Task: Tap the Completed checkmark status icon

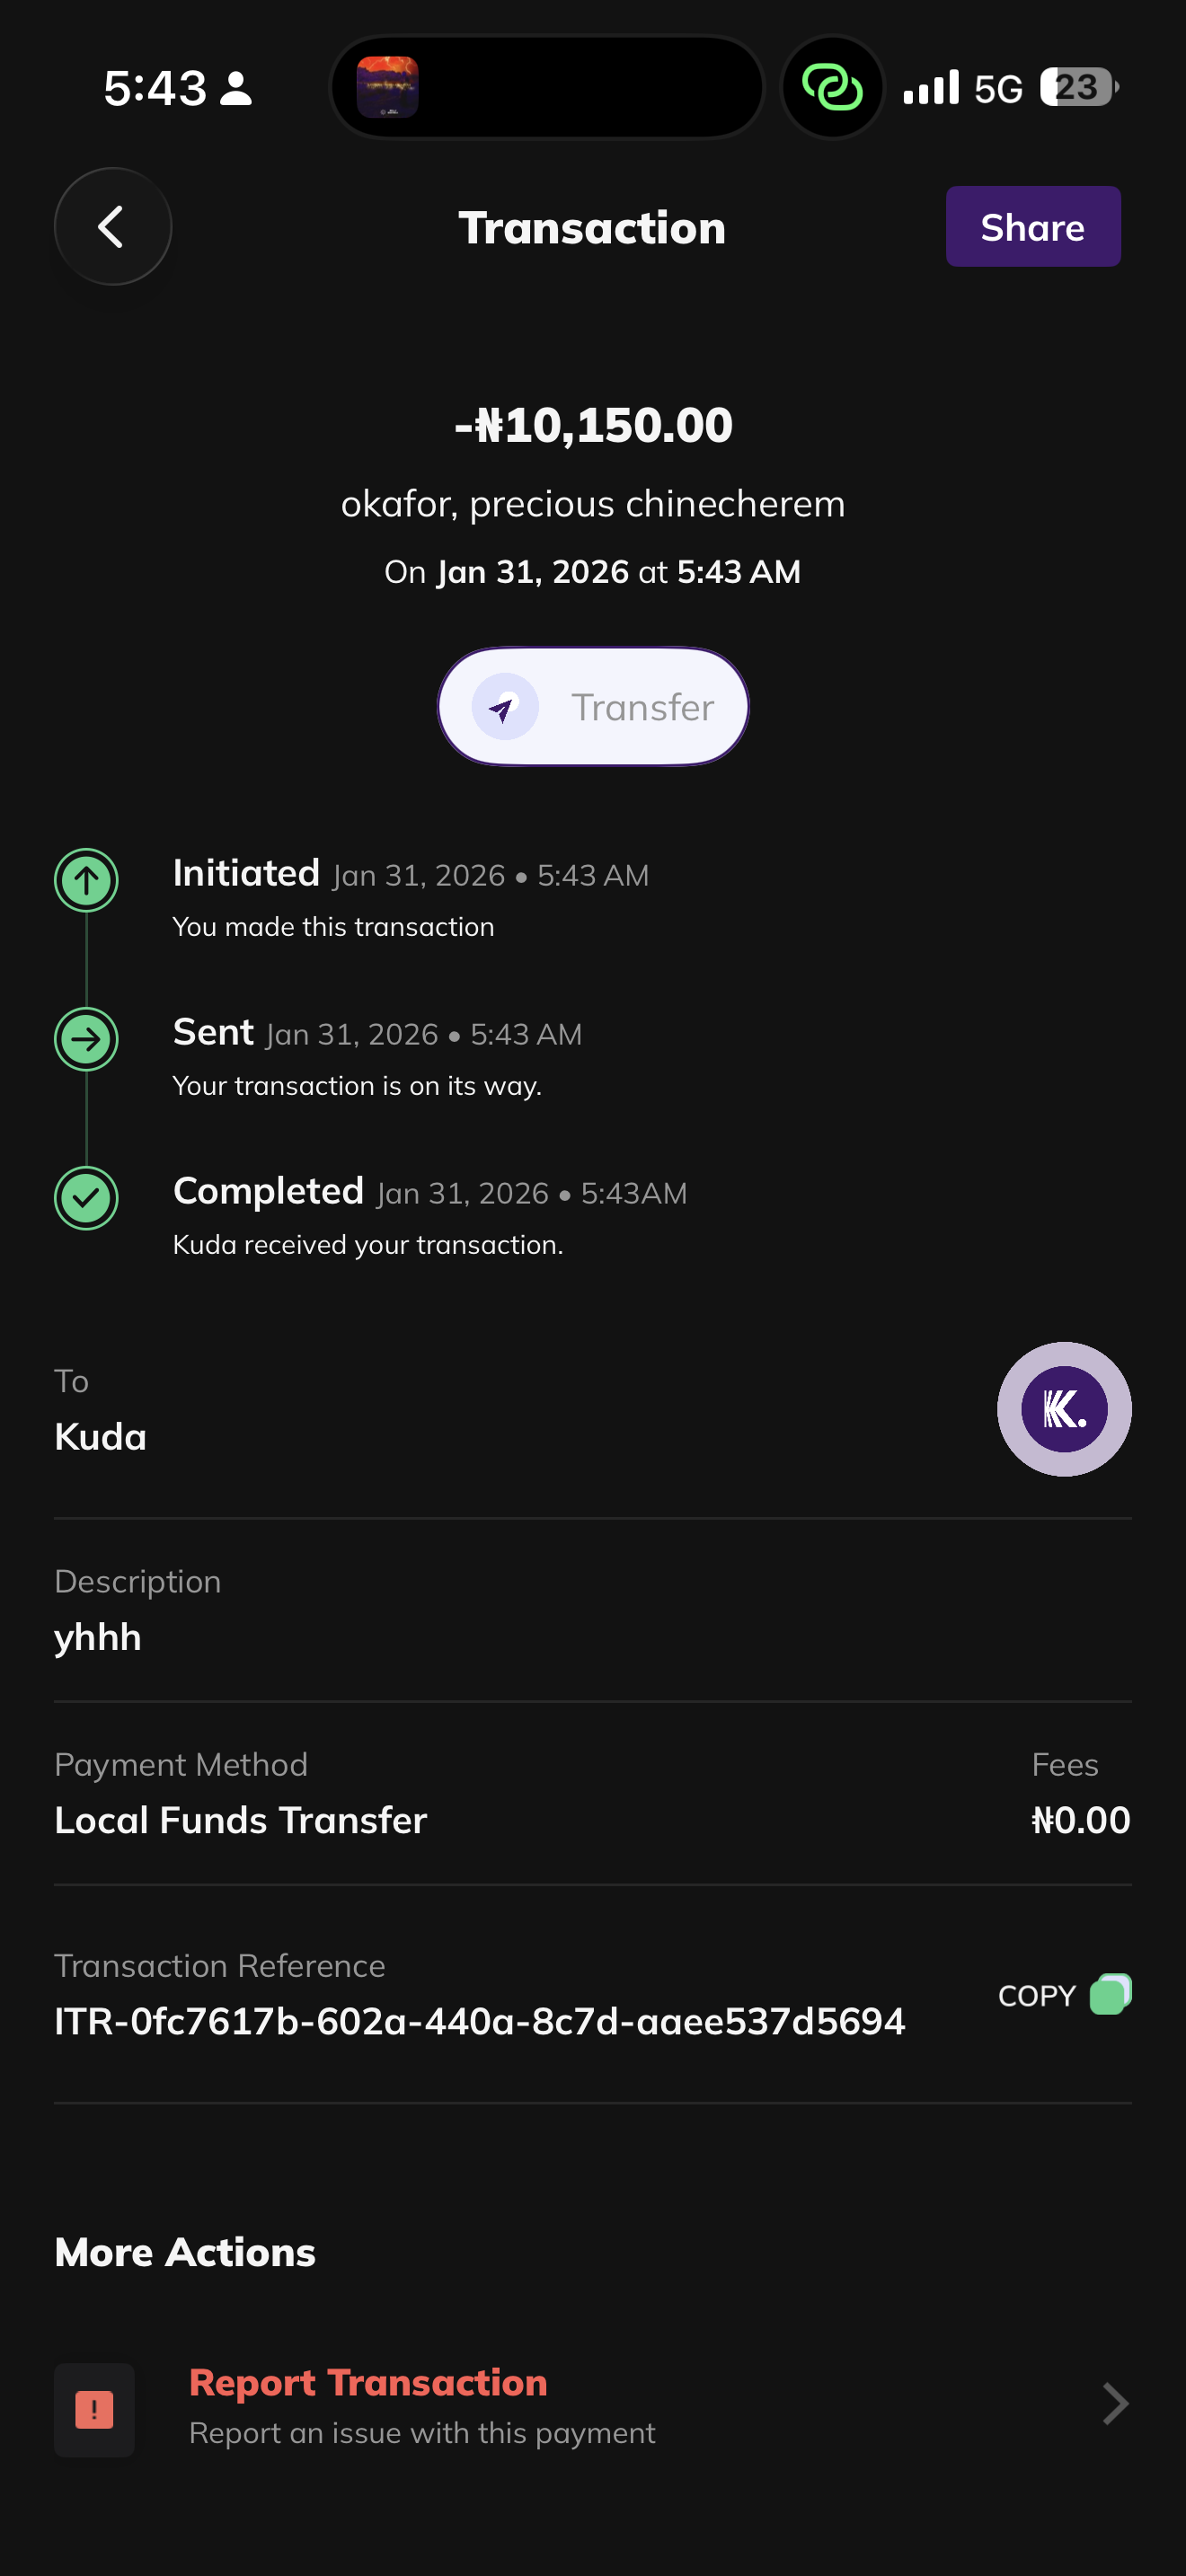Action: [86, 1198]
